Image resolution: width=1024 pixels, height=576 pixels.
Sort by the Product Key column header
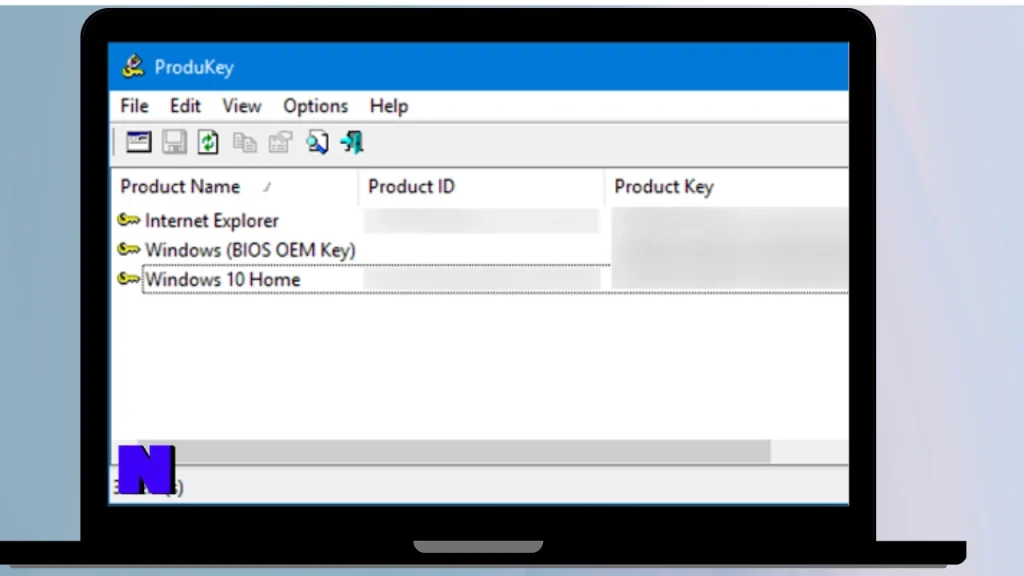click(727, 187)
